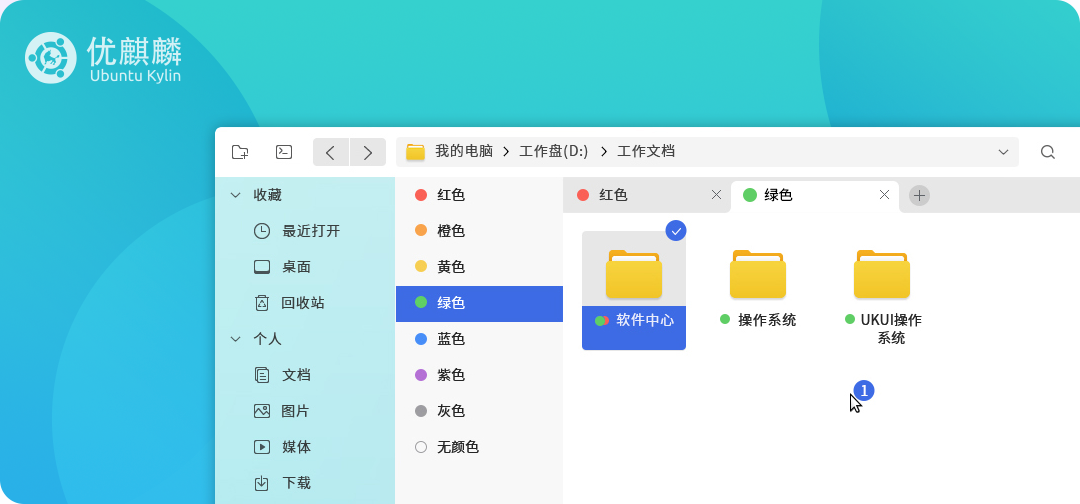Click the new folder icon in toolbar
Screen dimensions: 1080x504
[x=240, y=152]
